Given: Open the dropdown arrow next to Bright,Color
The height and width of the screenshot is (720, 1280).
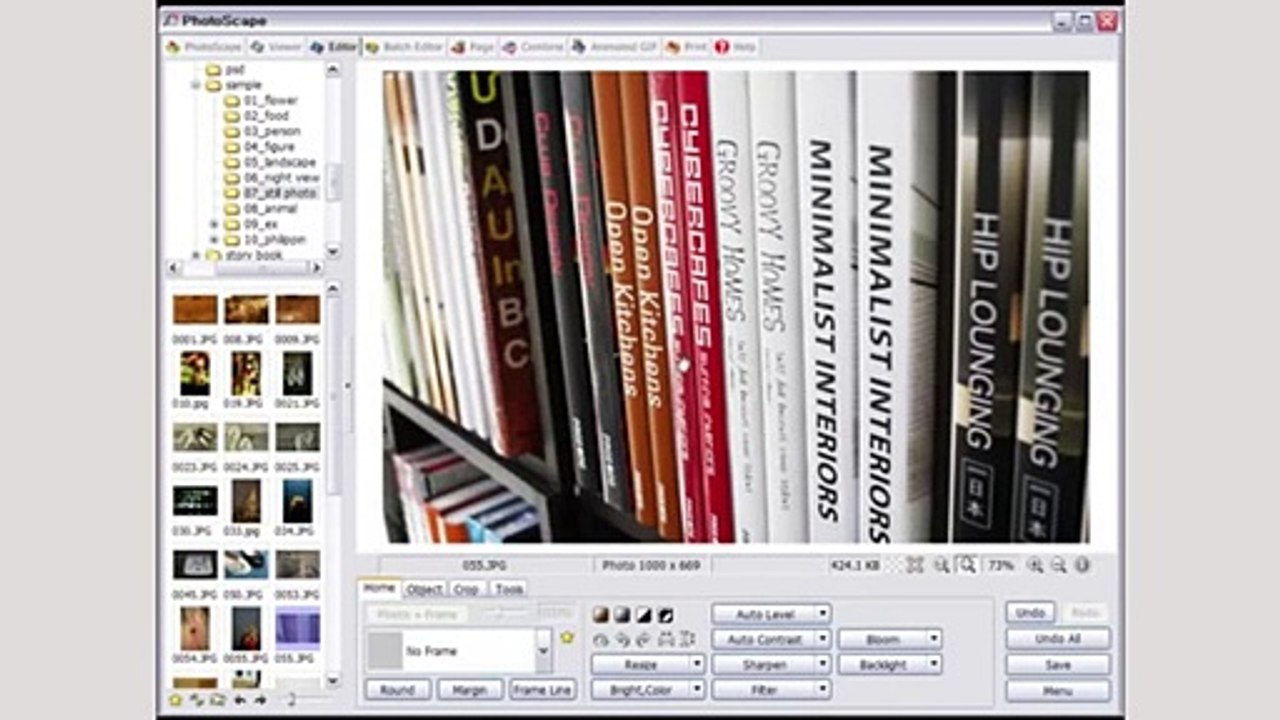Looking at the screenshot, I should [697, 689].
